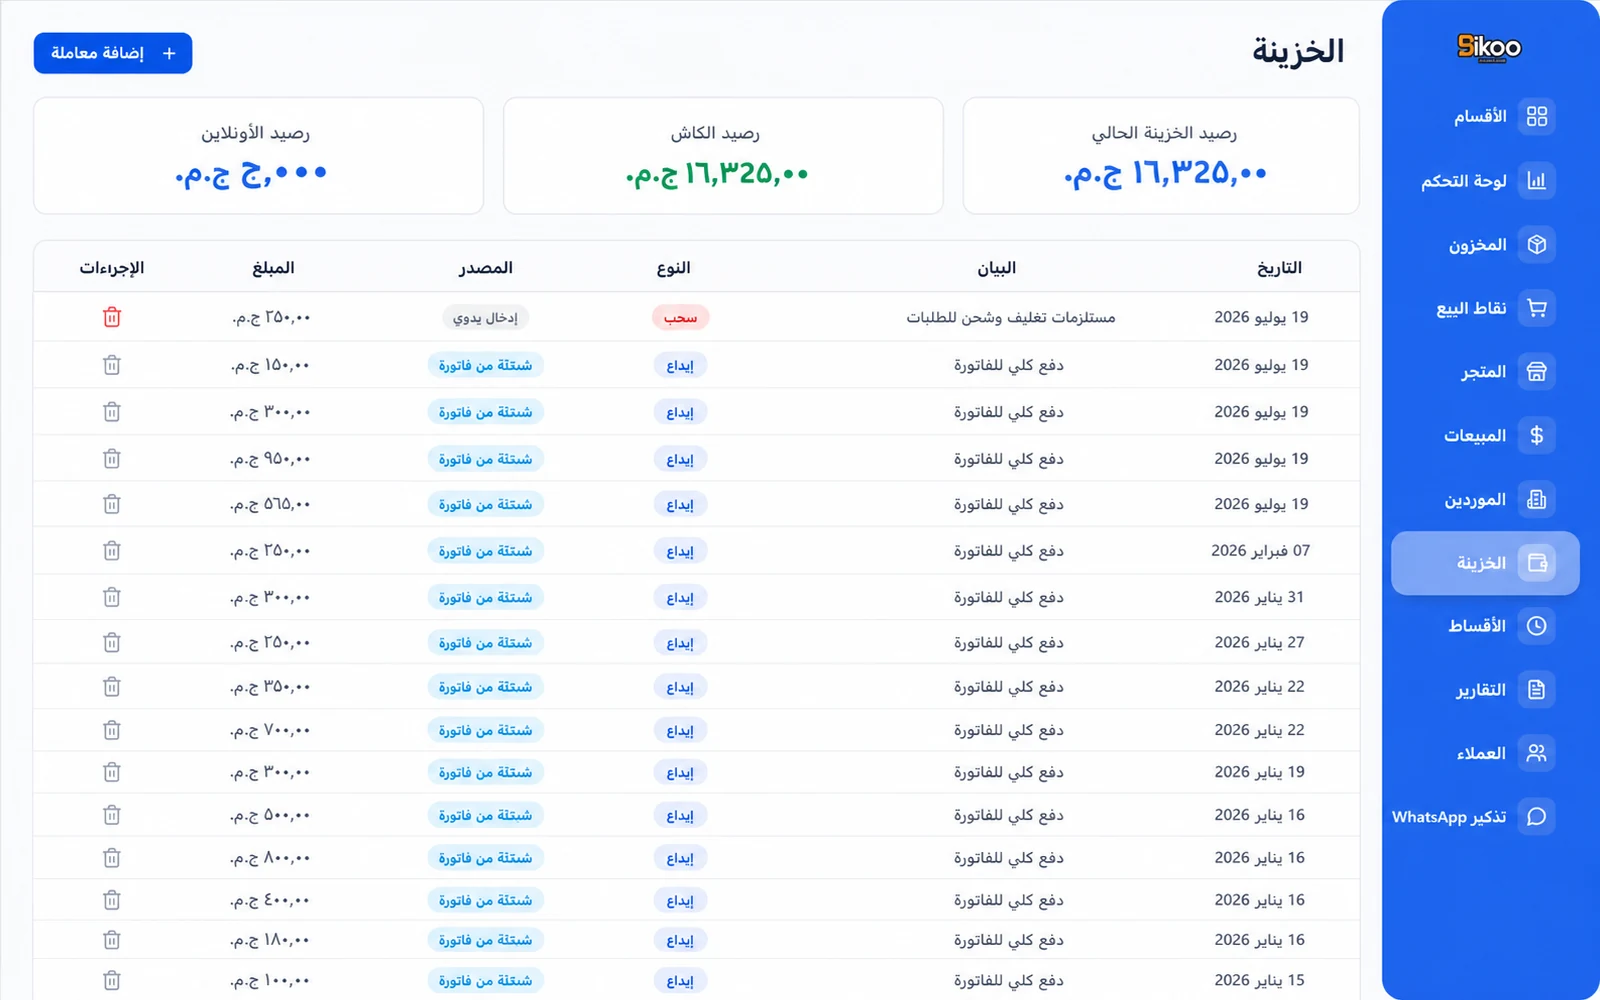The image size is (1600, 1000).
Task: Click the التاريخ column header
Action: (x=1279, y=268)
